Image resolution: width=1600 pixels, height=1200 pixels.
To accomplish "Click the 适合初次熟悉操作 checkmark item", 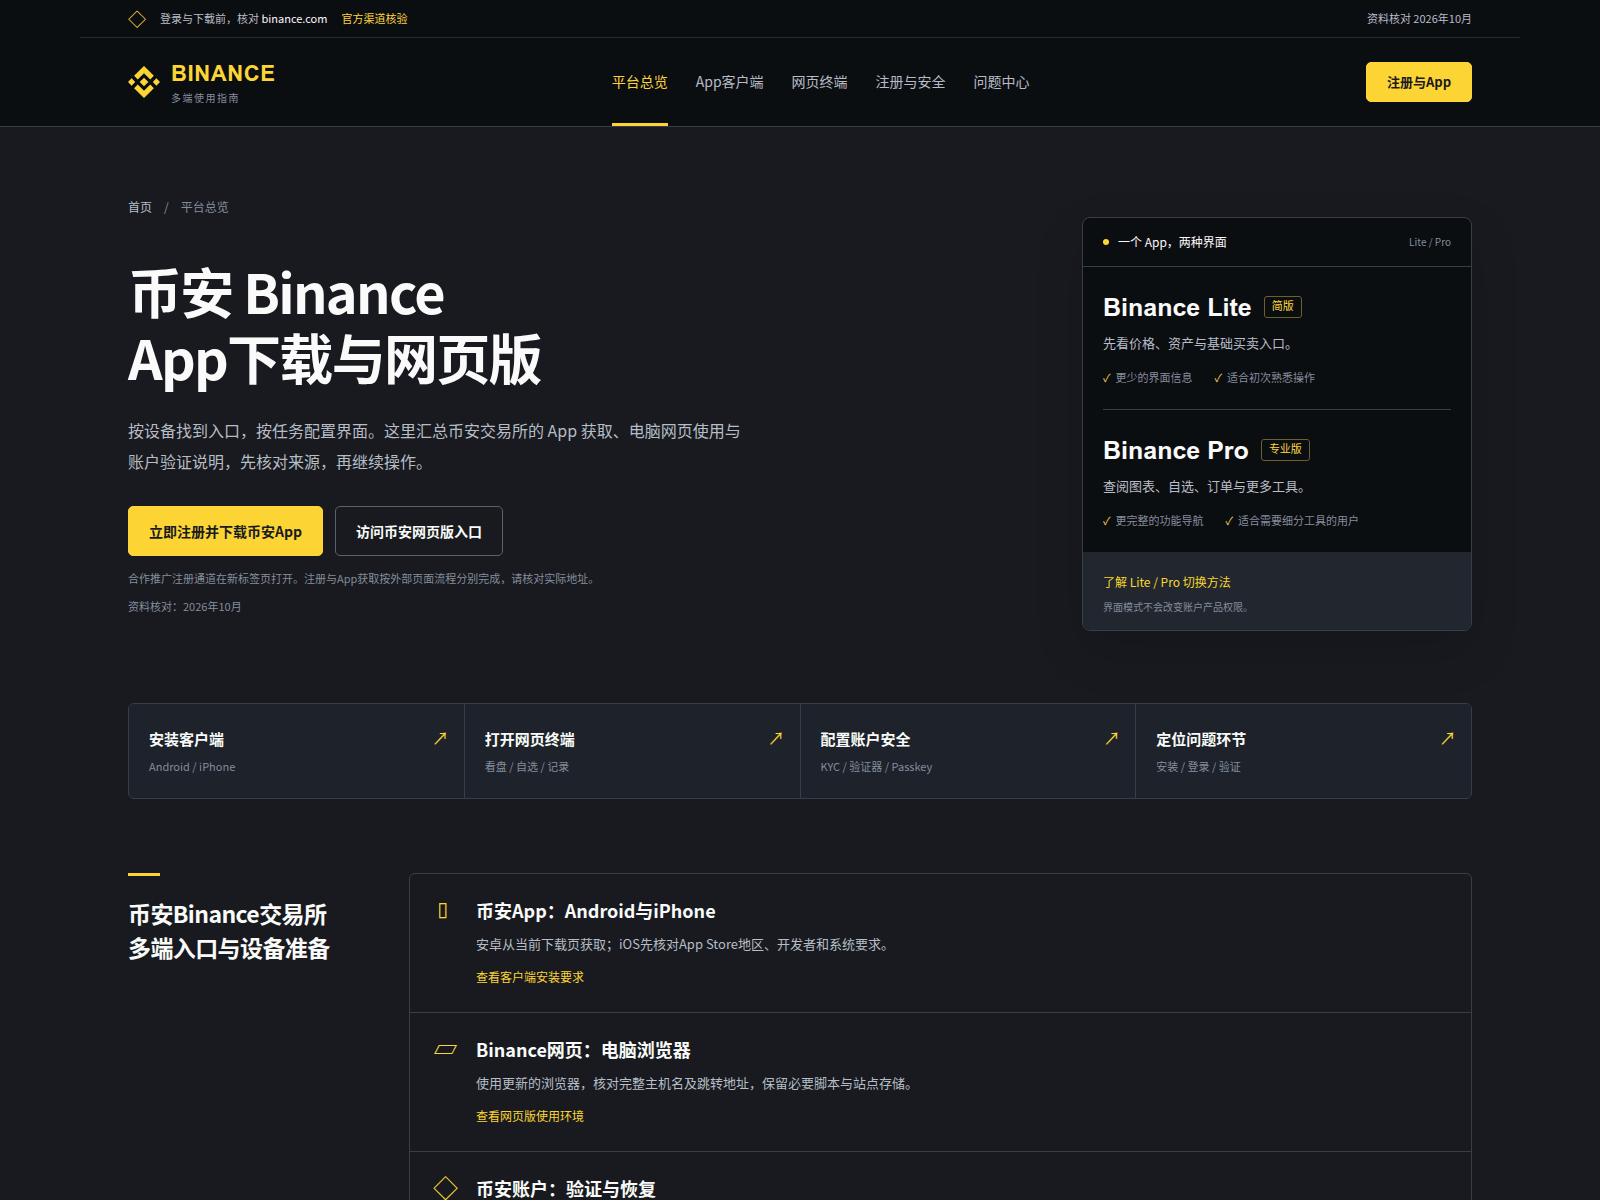I will (1264, 377).
